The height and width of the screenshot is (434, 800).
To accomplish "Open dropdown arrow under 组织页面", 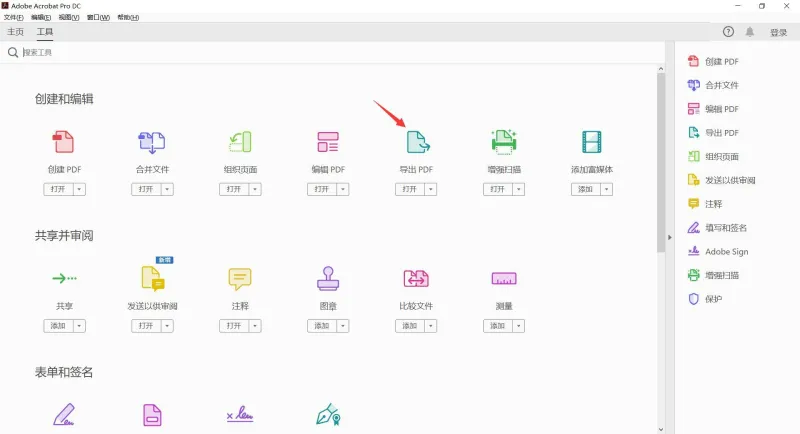I will pyautogui.click(x=255, y=189).
